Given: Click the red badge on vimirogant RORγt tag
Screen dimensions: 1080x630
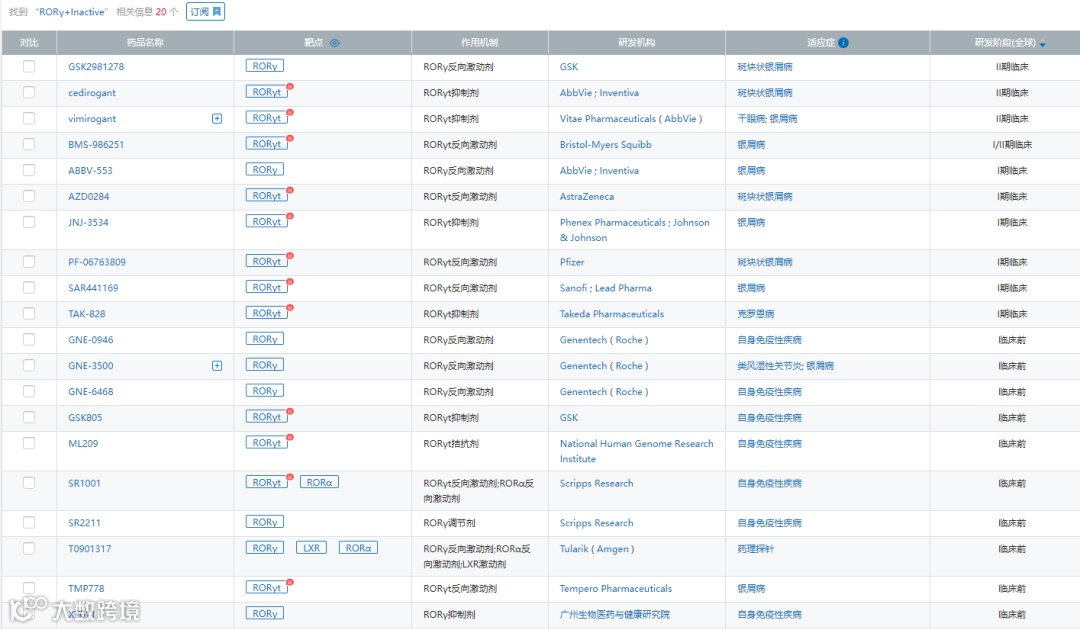Looking at the screenshot, I should [290, 112].
